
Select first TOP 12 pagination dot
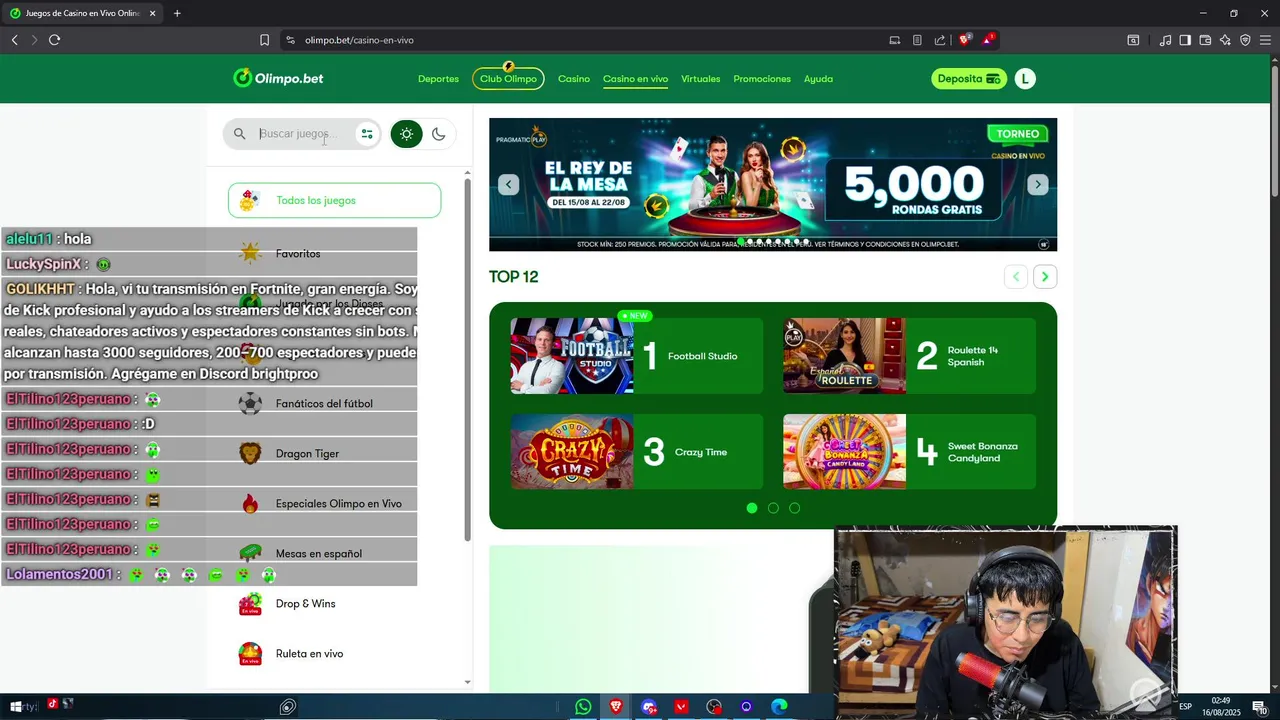click(x=752, y=508)
